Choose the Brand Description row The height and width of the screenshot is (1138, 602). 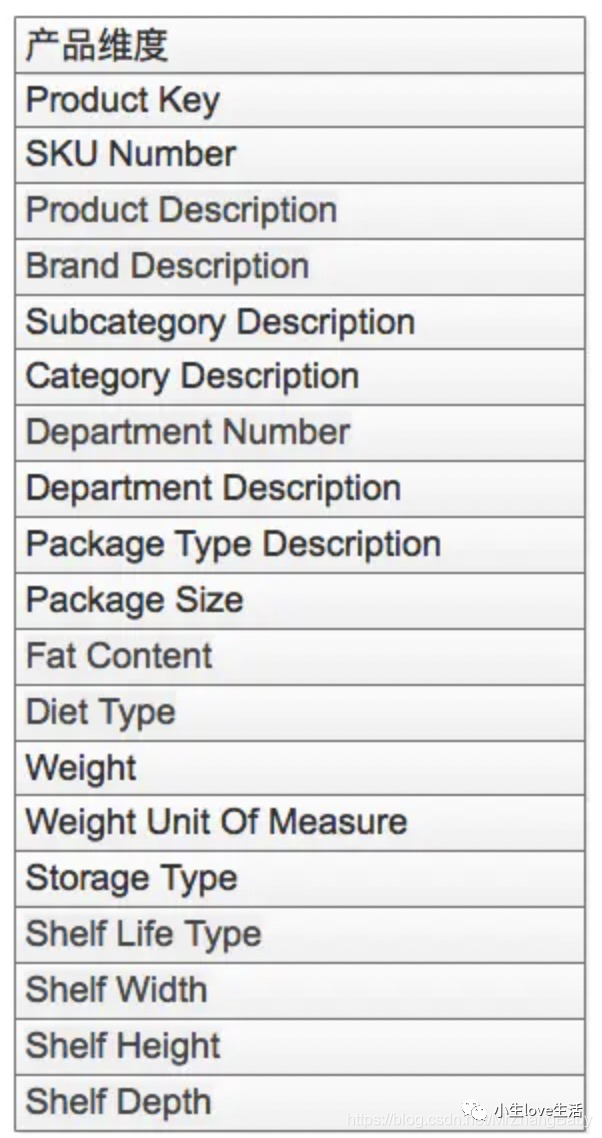tap(300, 267)
